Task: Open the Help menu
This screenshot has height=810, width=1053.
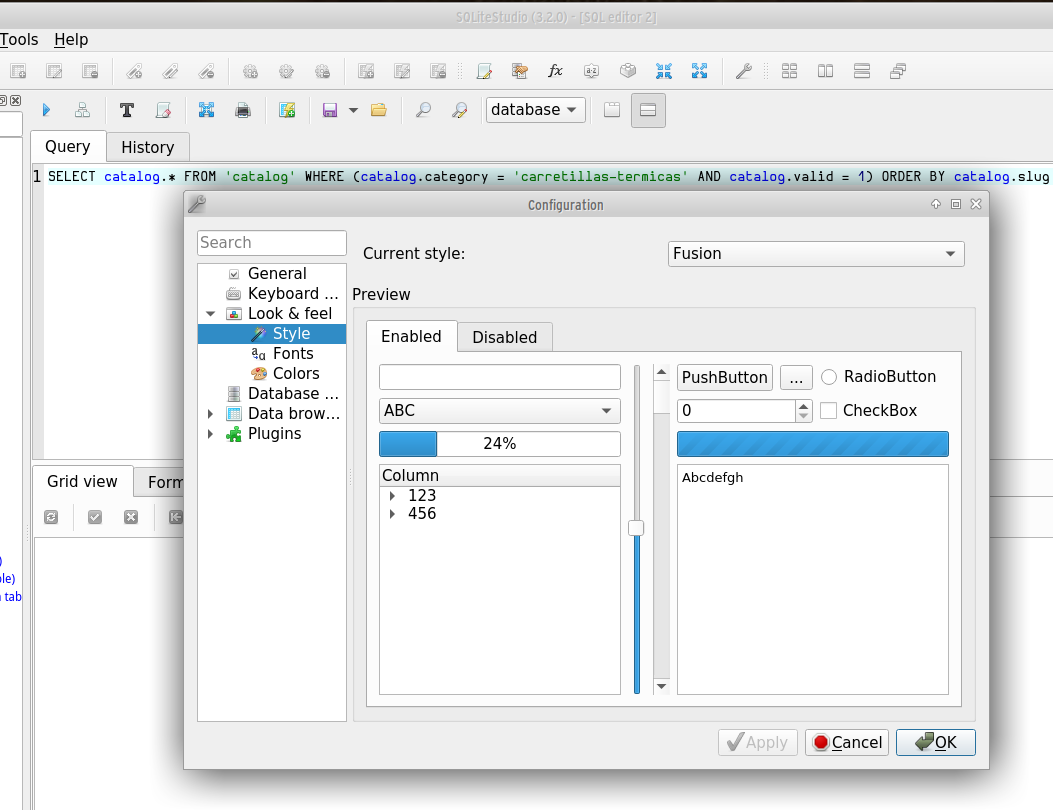Action: point(71,40)
